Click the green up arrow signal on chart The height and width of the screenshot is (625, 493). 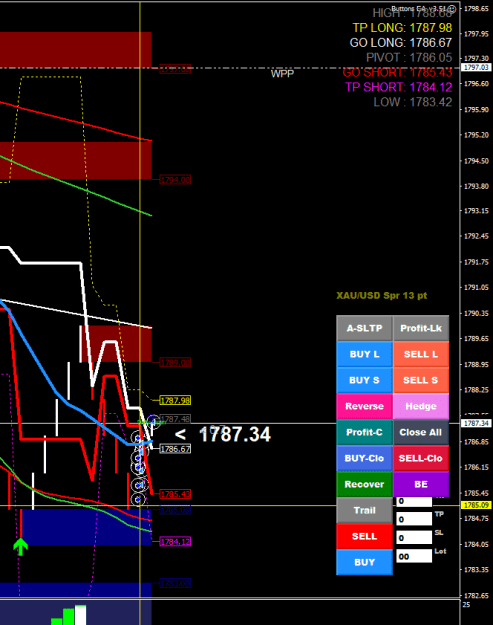(x=20, y=546)
